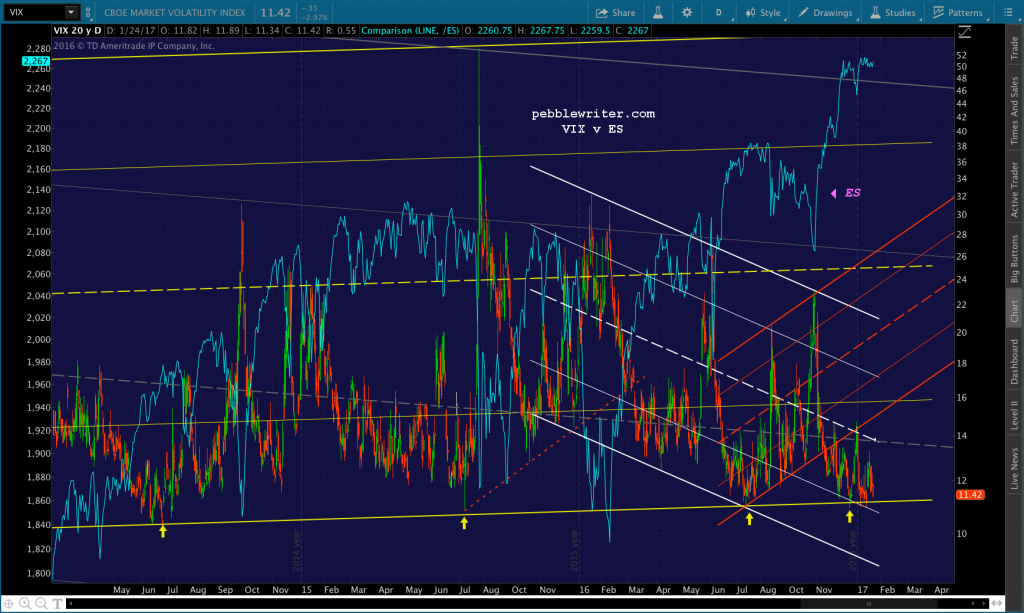Open the flask quick-study icon next to Share
The image size is (1024, 613).
(658, 12)
